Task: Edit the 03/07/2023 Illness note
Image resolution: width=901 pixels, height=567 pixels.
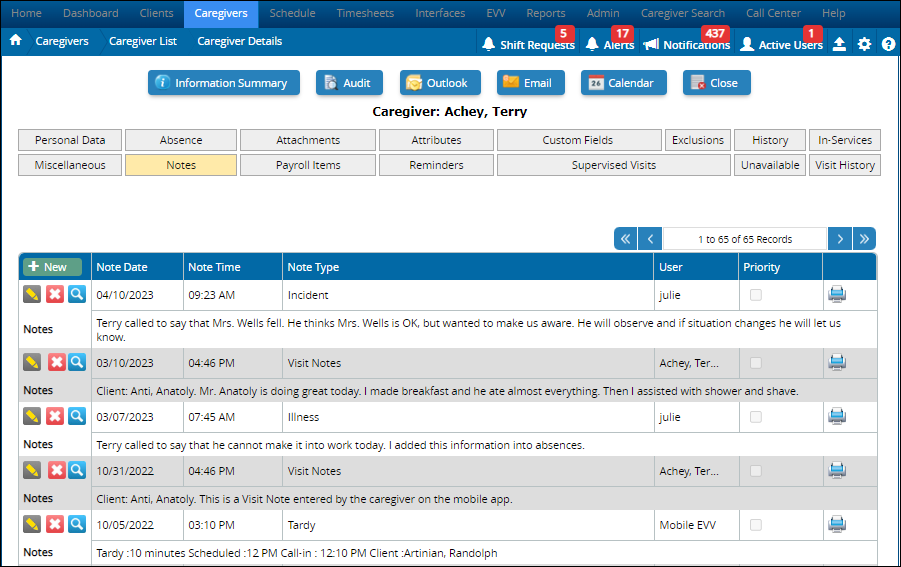Action: point(32,416)
